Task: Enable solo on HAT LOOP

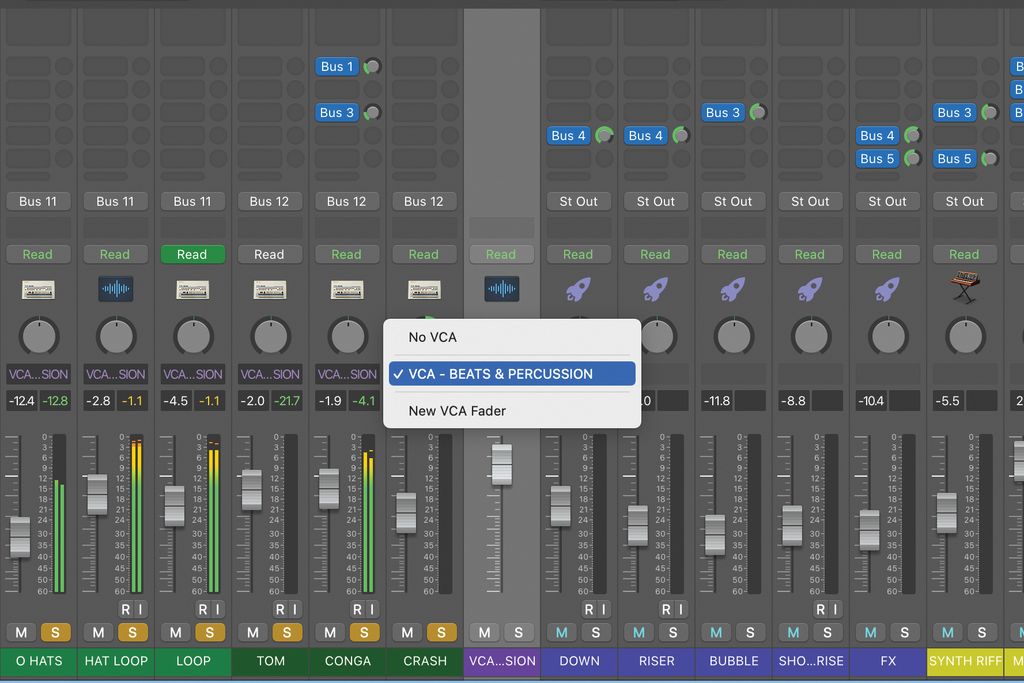Action: [133, 632]
